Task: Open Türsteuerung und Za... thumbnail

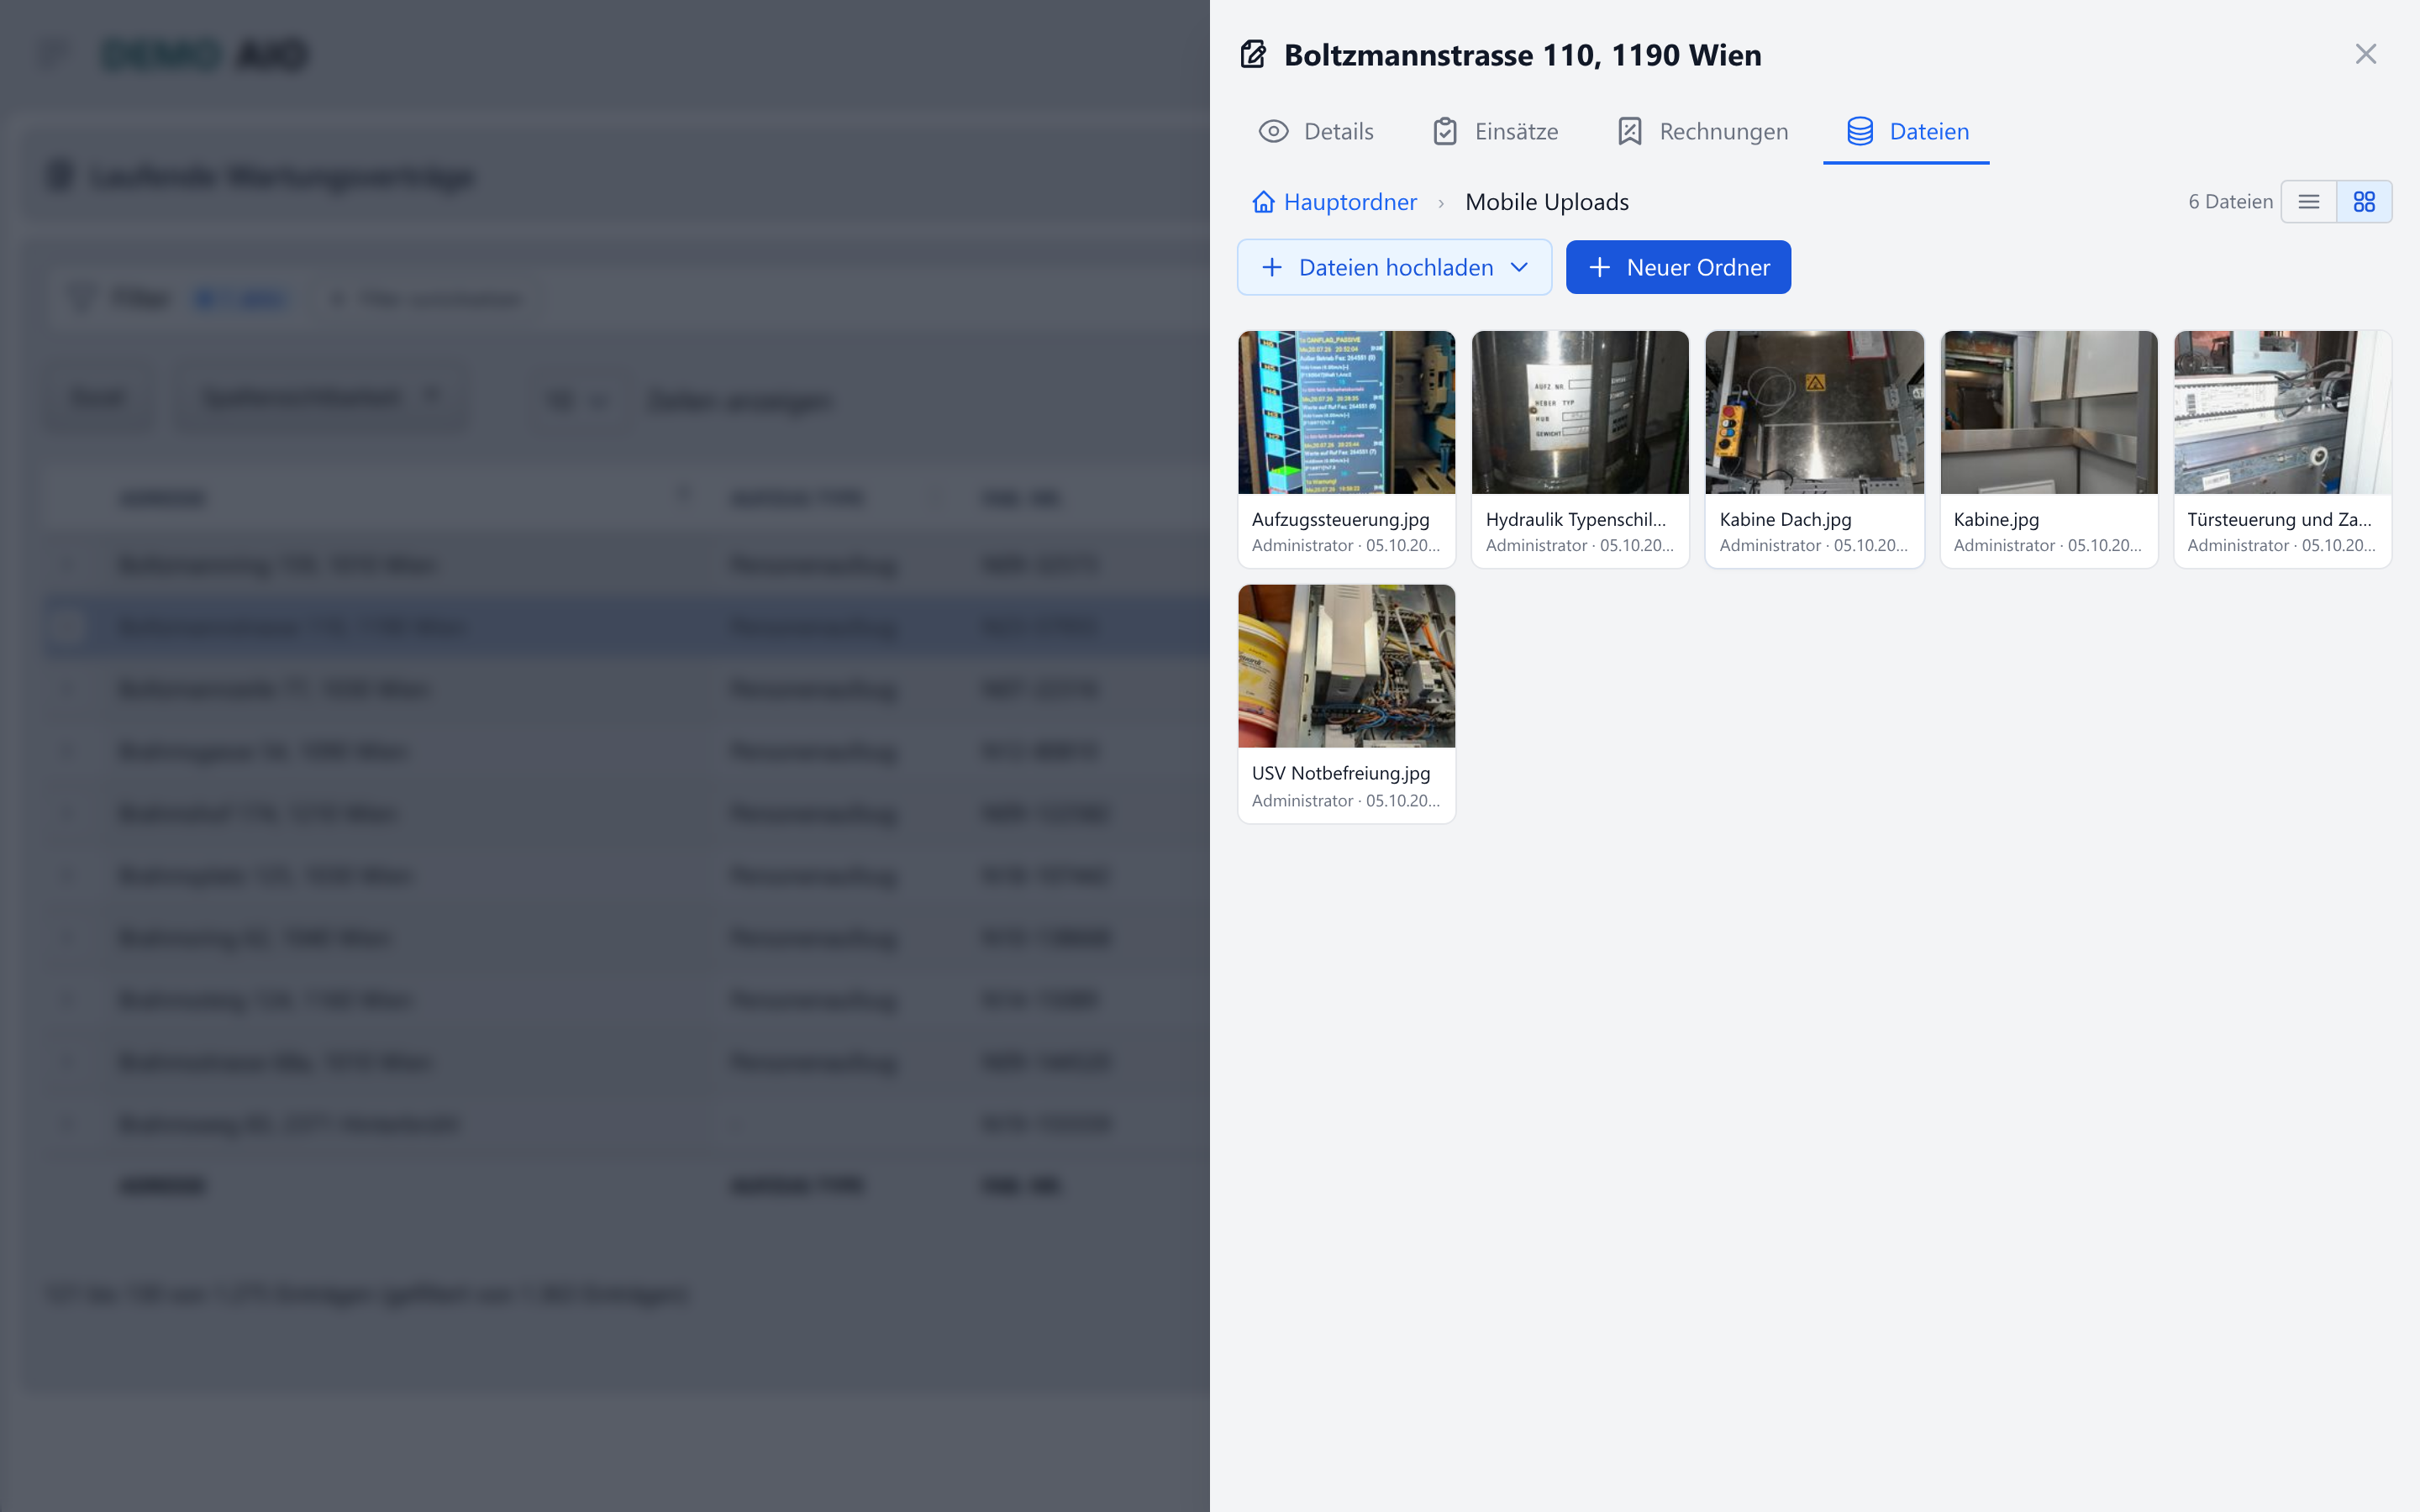Action: pos(2282,412)
